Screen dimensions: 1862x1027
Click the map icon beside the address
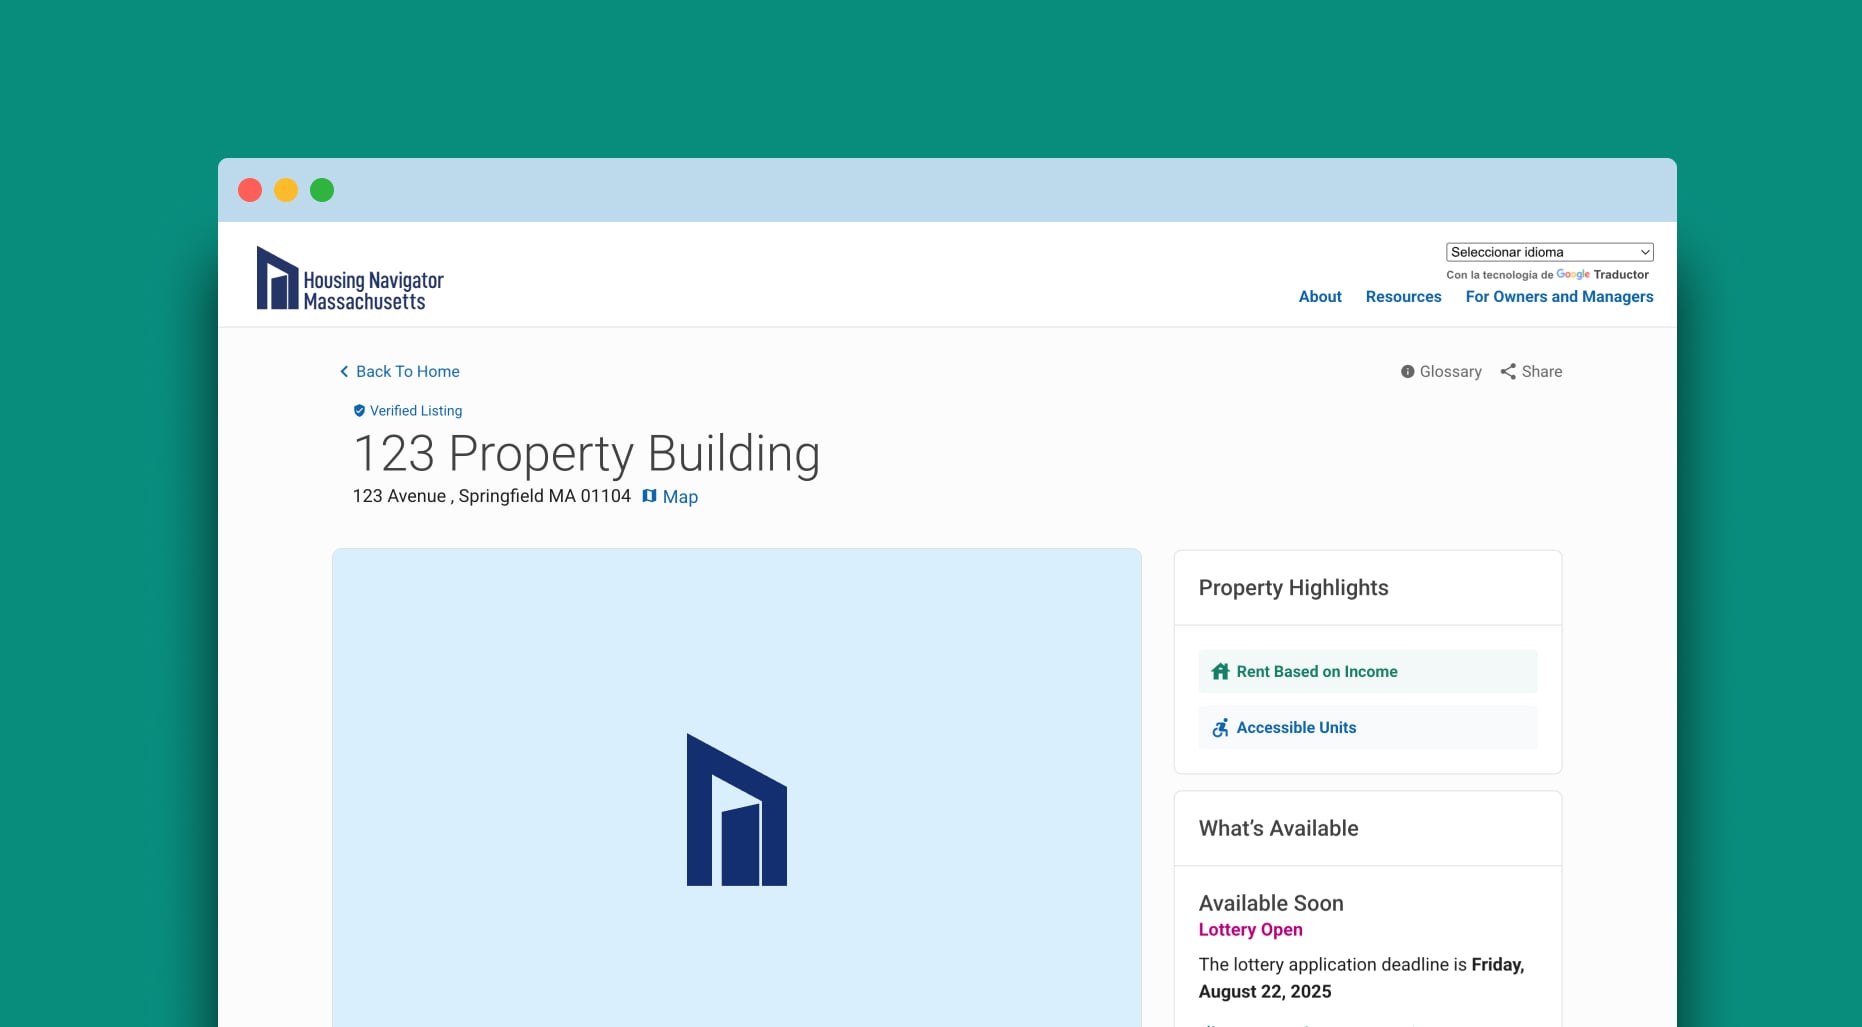click(x=649, y=496)
